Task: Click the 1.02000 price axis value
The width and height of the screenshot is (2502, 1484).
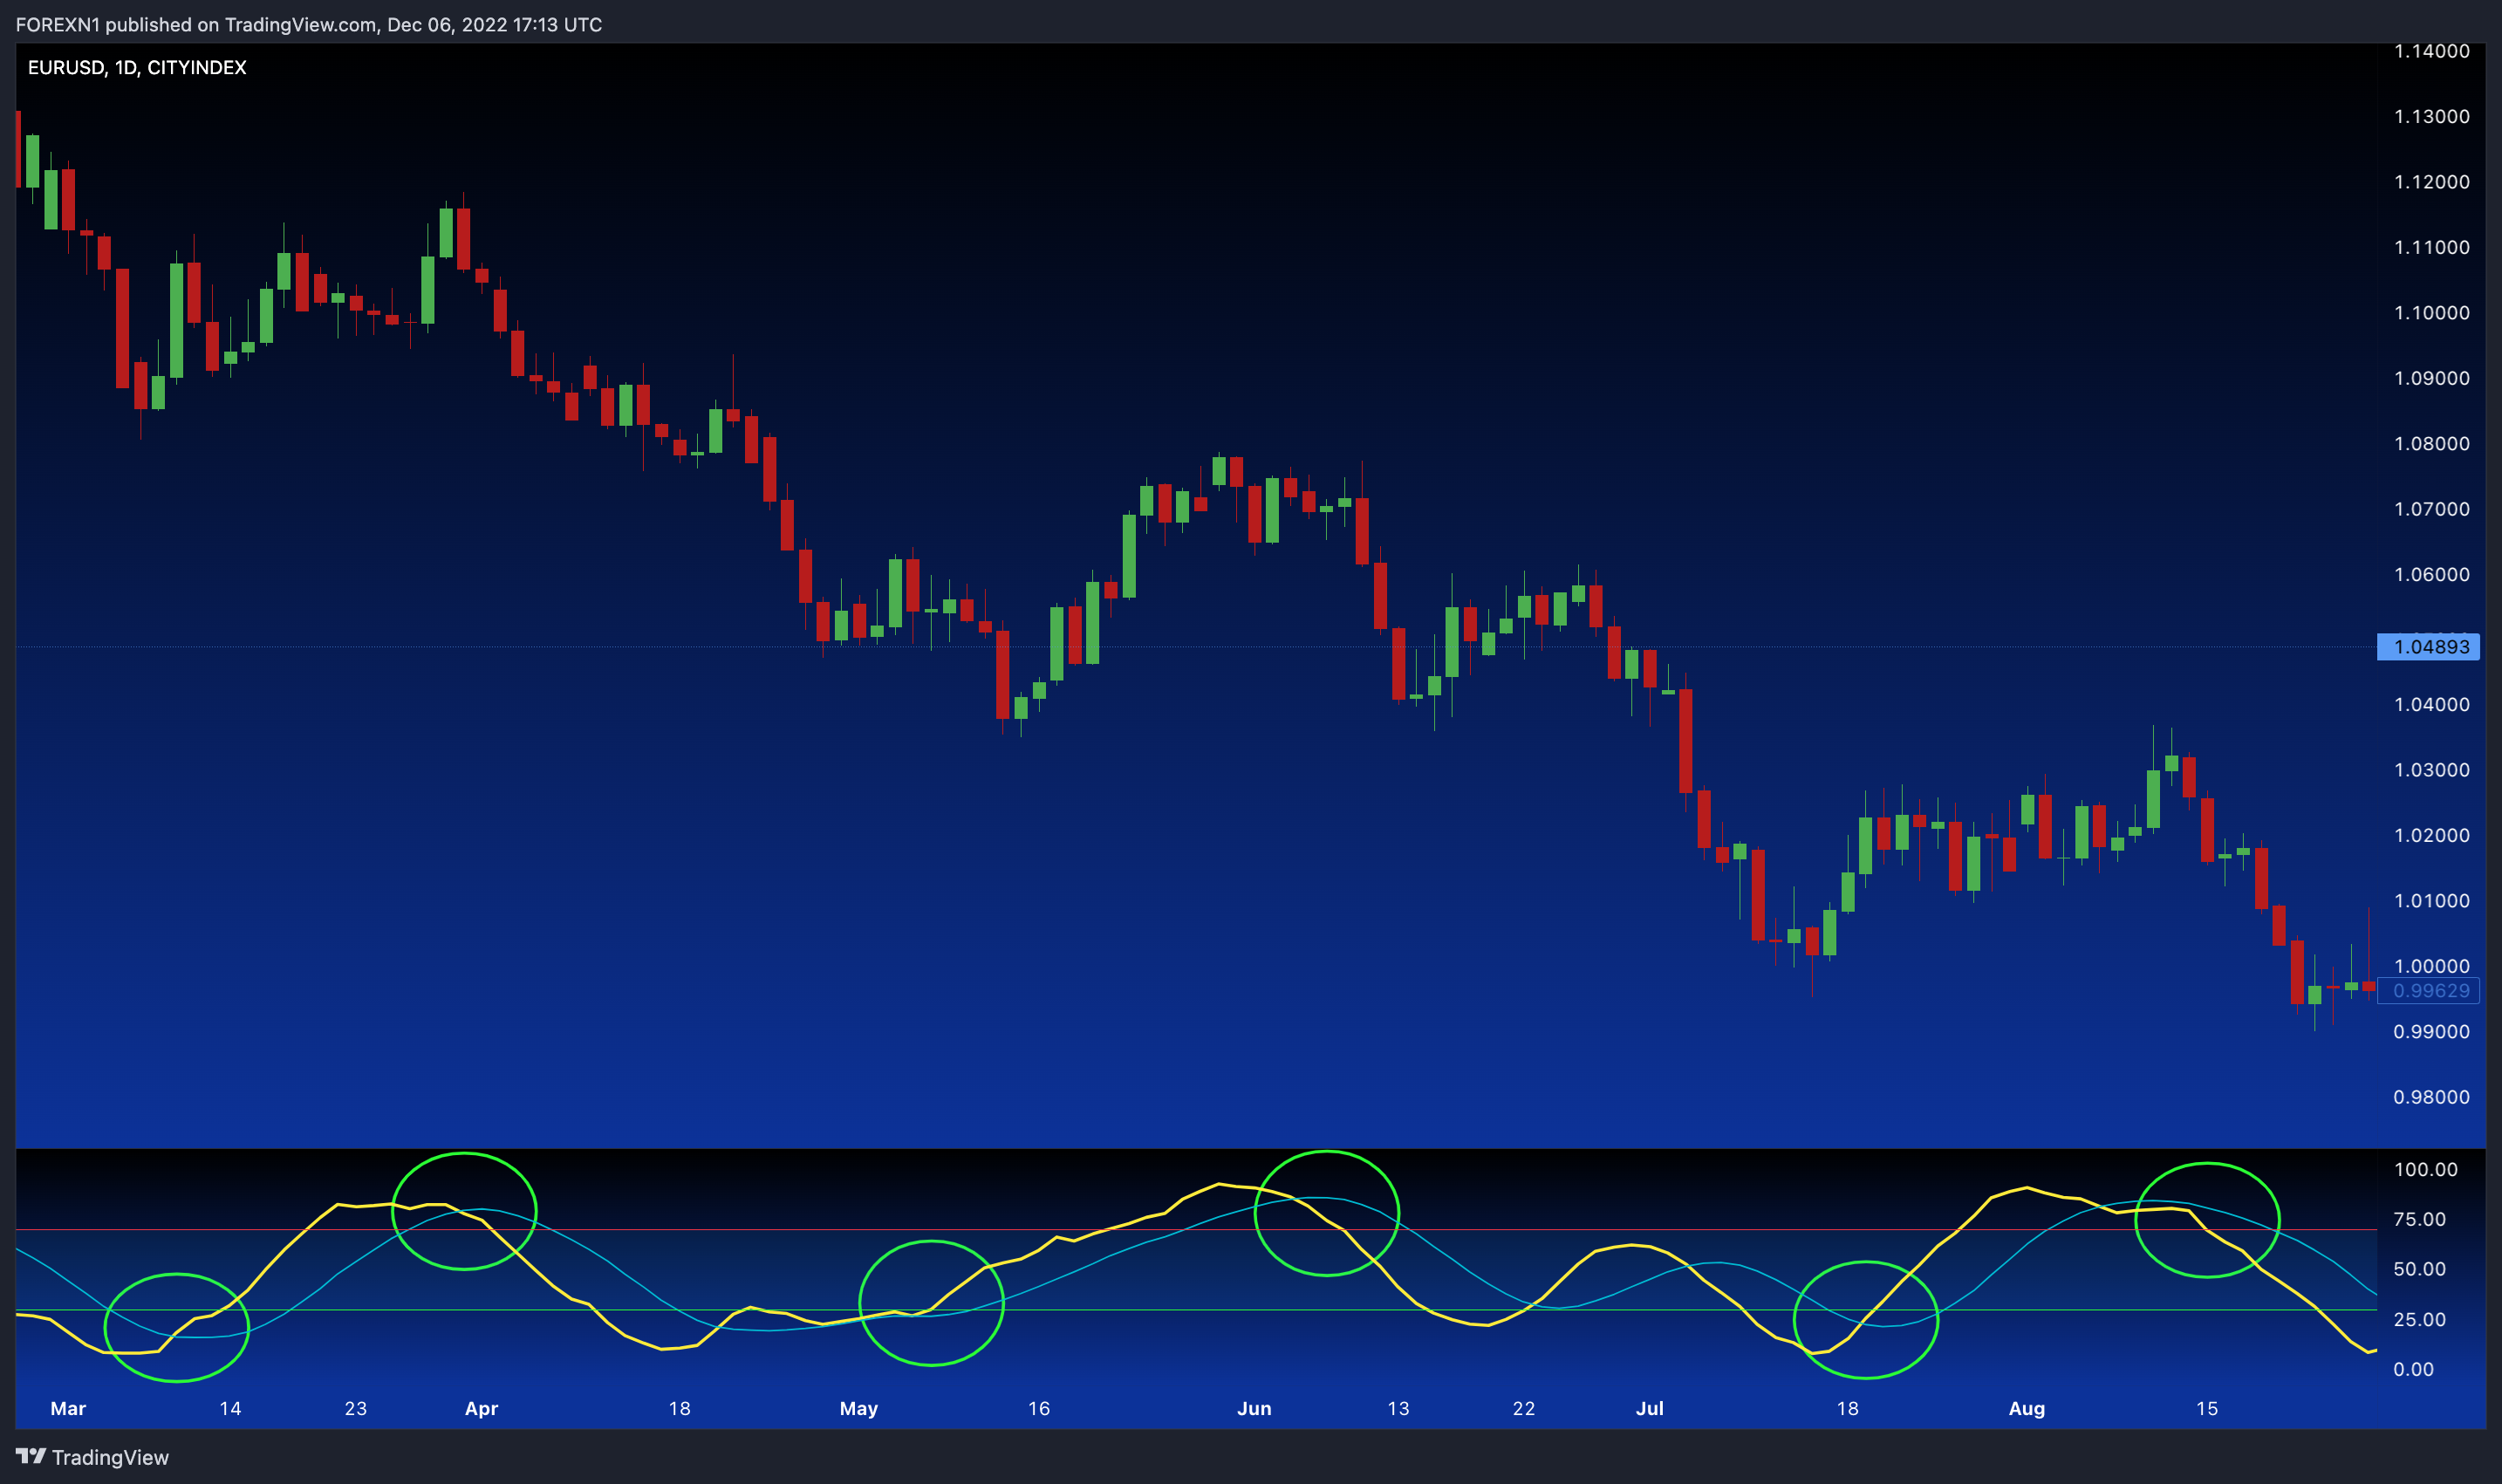Action: tap(2431, 835)
